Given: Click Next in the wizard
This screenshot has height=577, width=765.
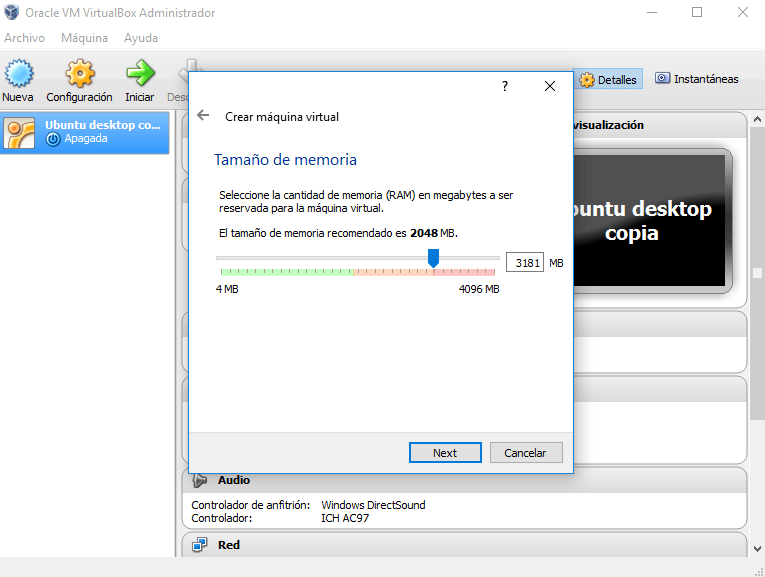Looking at the screenshot, I should tap(445, 453).
